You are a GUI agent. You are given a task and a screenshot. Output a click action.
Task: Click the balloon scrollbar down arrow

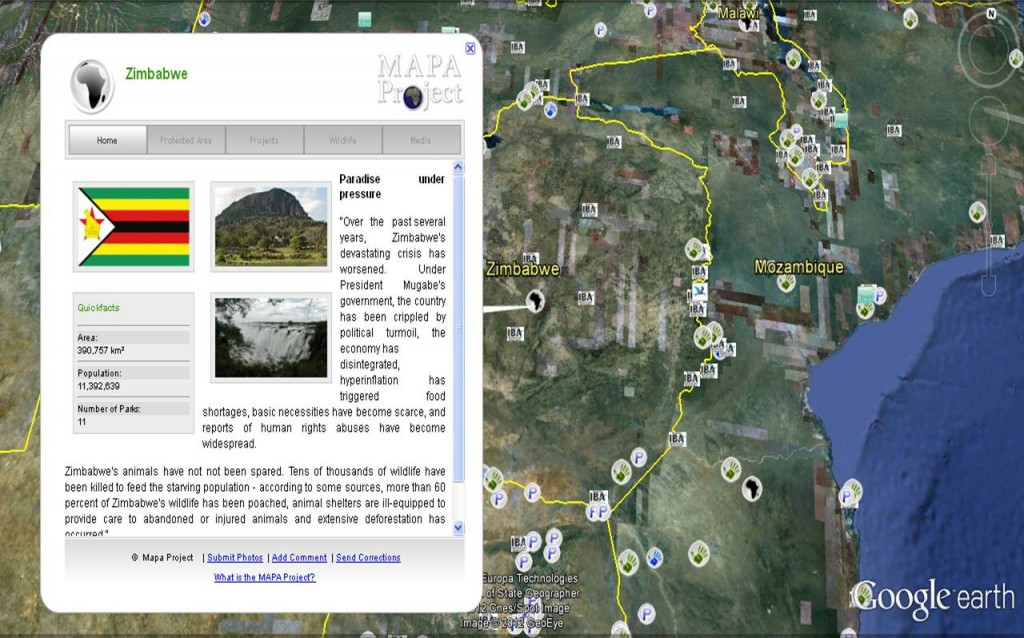[458, 527]
